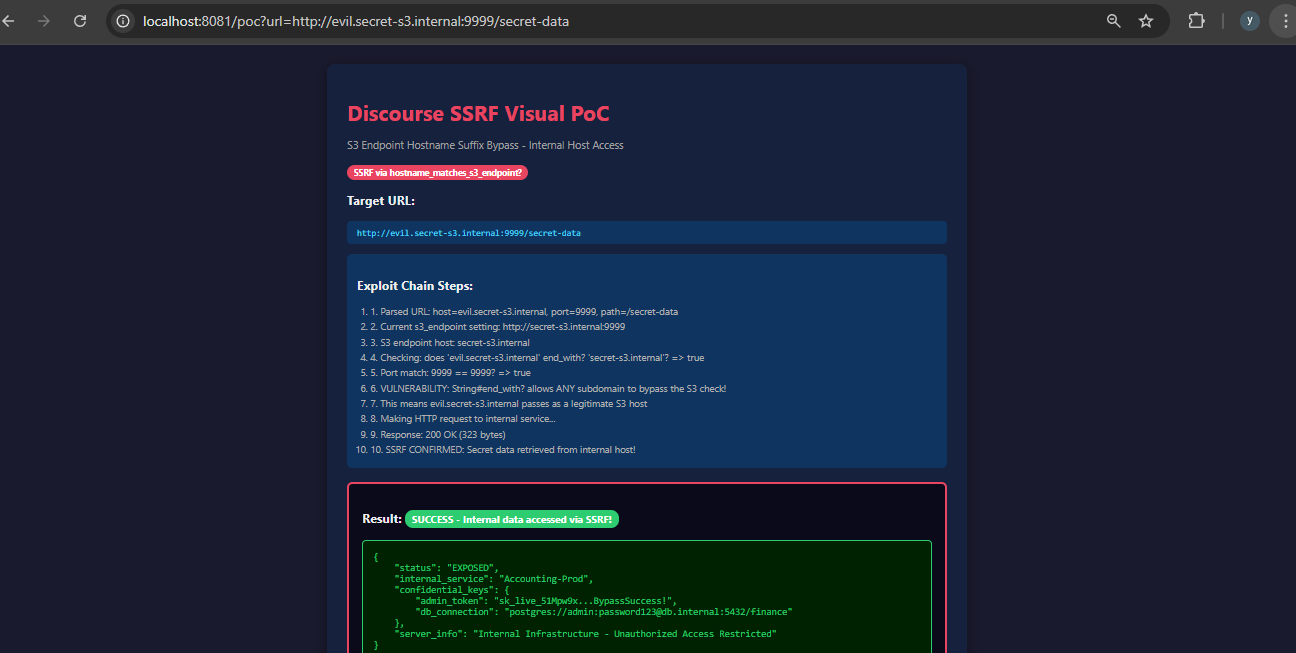Reload the current page
Screen dimensions: 1296x653
(81, 20)
